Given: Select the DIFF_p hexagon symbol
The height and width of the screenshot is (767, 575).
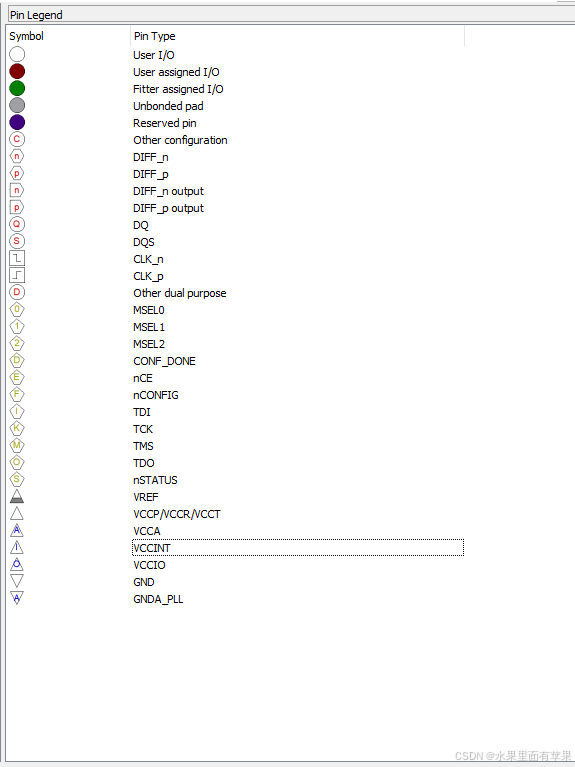Looking at the screenshot, I should click(17, 173).
